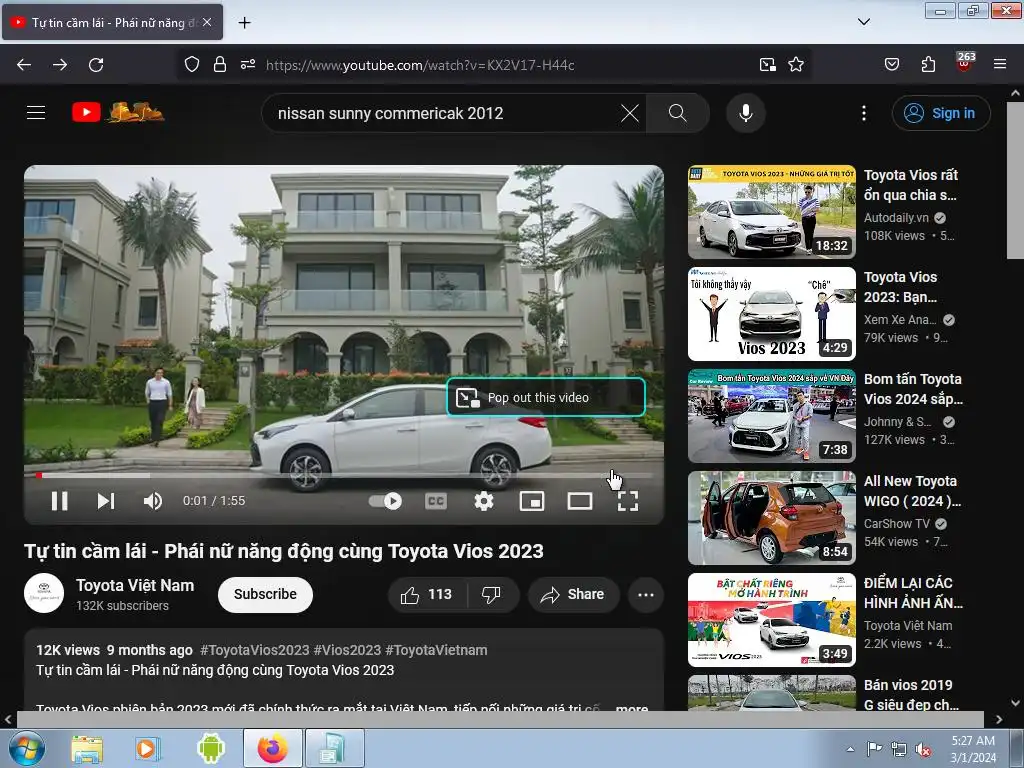Toggle closed captions CC
Image resolution: width=1024 pixels, height=768 pixels.
coord(436,501)
